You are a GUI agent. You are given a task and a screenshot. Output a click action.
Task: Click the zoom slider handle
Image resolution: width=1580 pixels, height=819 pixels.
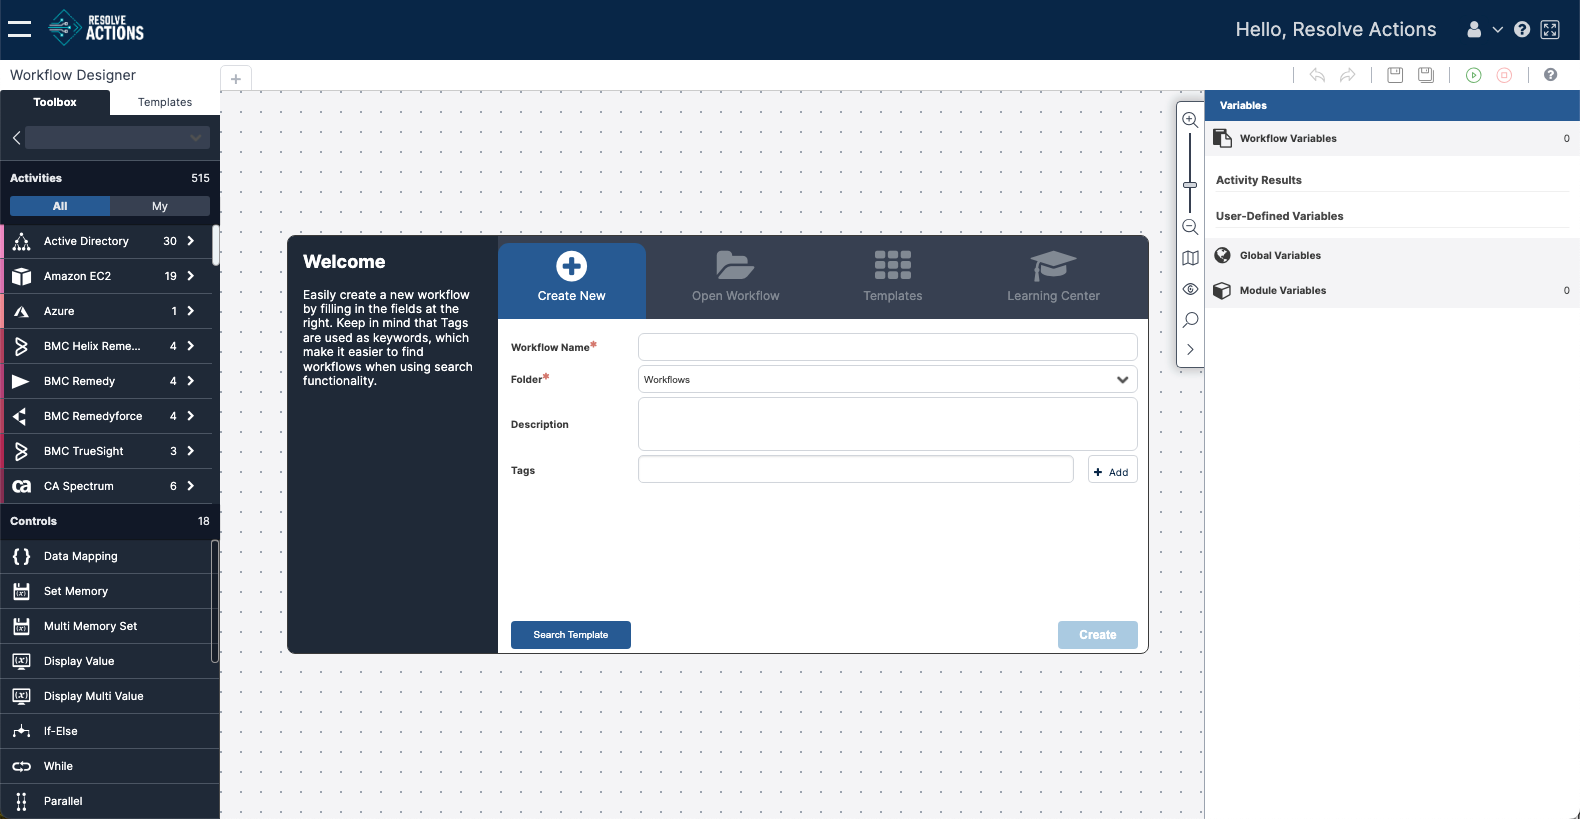pos(1190,185)
